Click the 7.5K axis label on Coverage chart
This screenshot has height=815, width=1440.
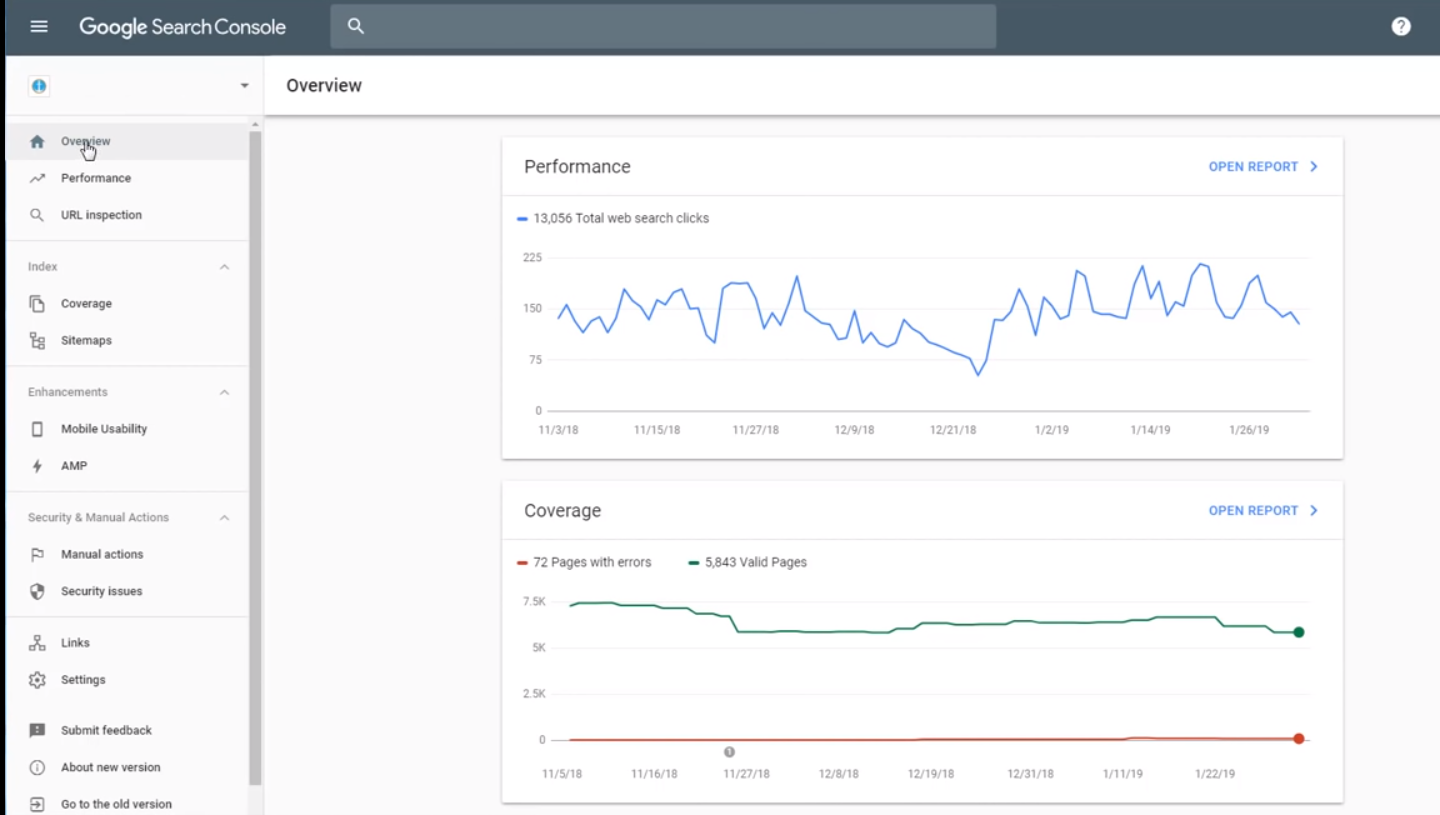[x=534, y=602]
